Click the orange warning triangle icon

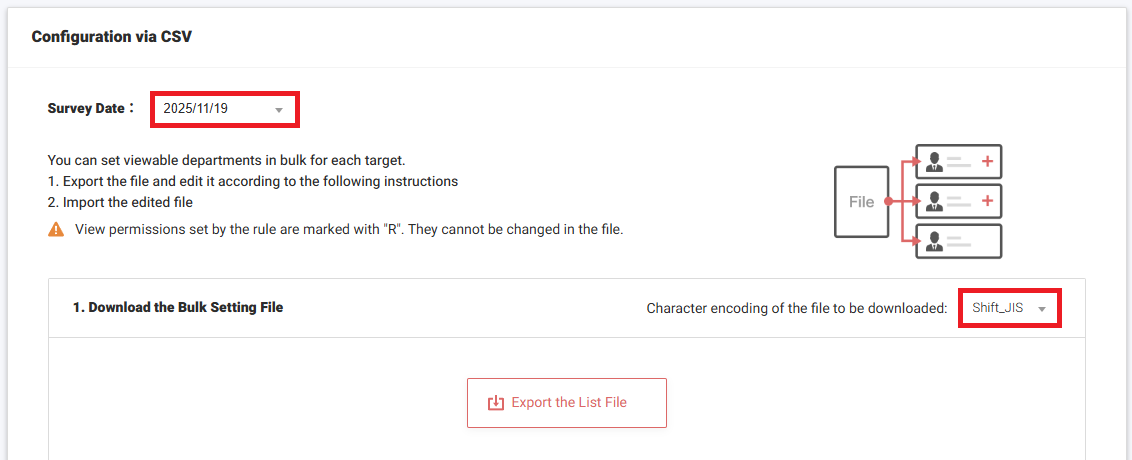coord(56,229)
